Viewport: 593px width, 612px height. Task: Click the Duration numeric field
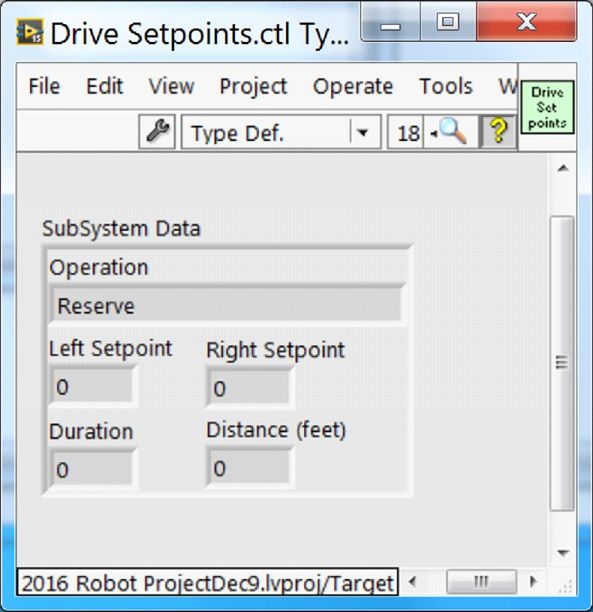coord(93,468)
